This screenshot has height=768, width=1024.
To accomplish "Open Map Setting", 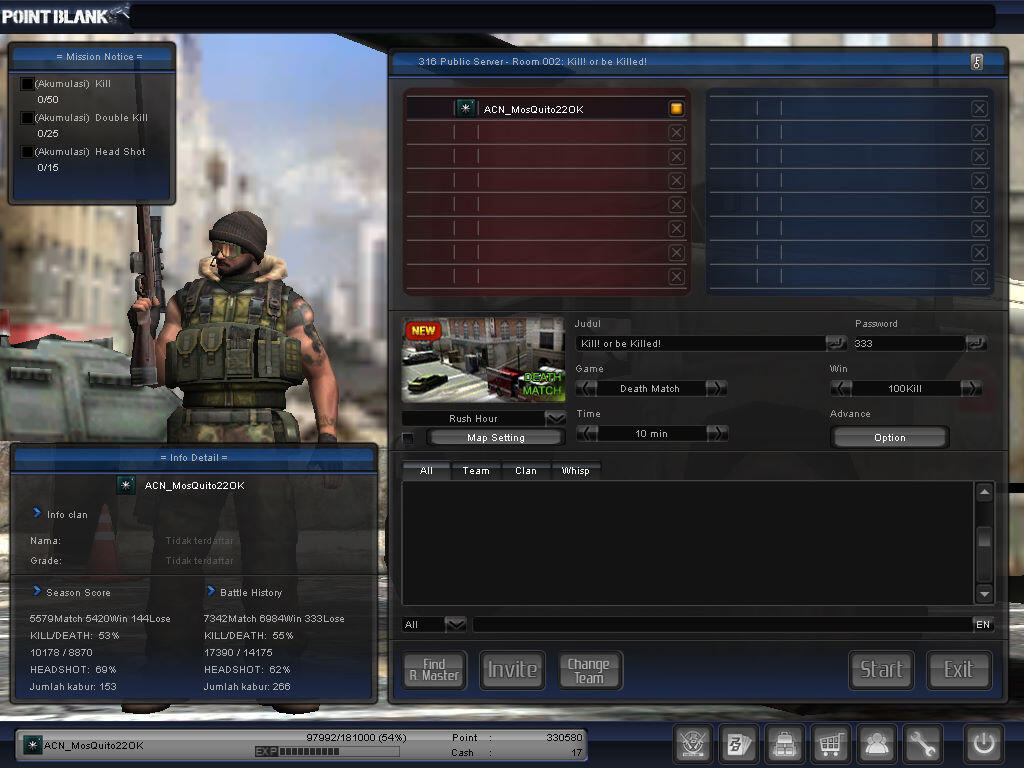I will tap(496, 438).
